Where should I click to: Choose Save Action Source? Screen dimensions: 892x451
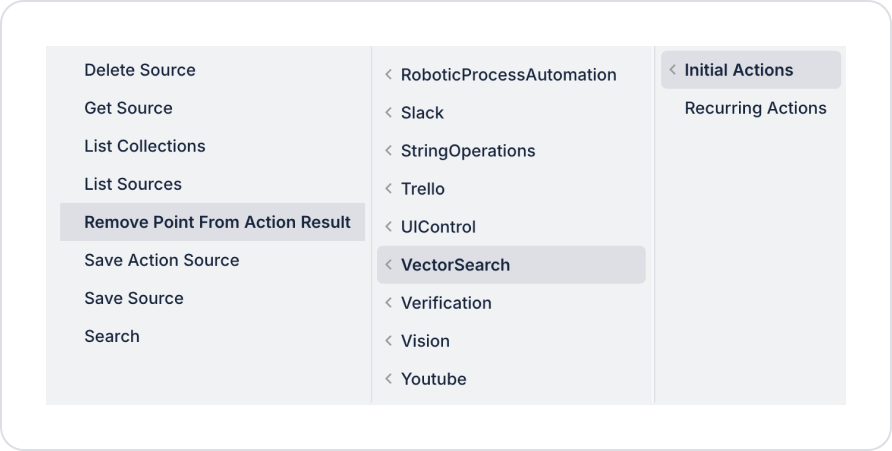coord(162,260)
